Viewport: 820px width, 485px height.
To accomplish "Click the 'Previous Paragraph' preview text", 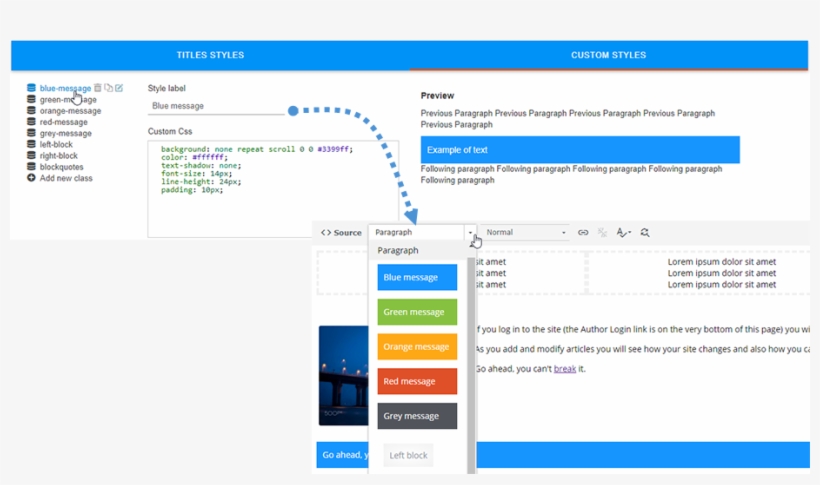I will click(x=567, y=119).
